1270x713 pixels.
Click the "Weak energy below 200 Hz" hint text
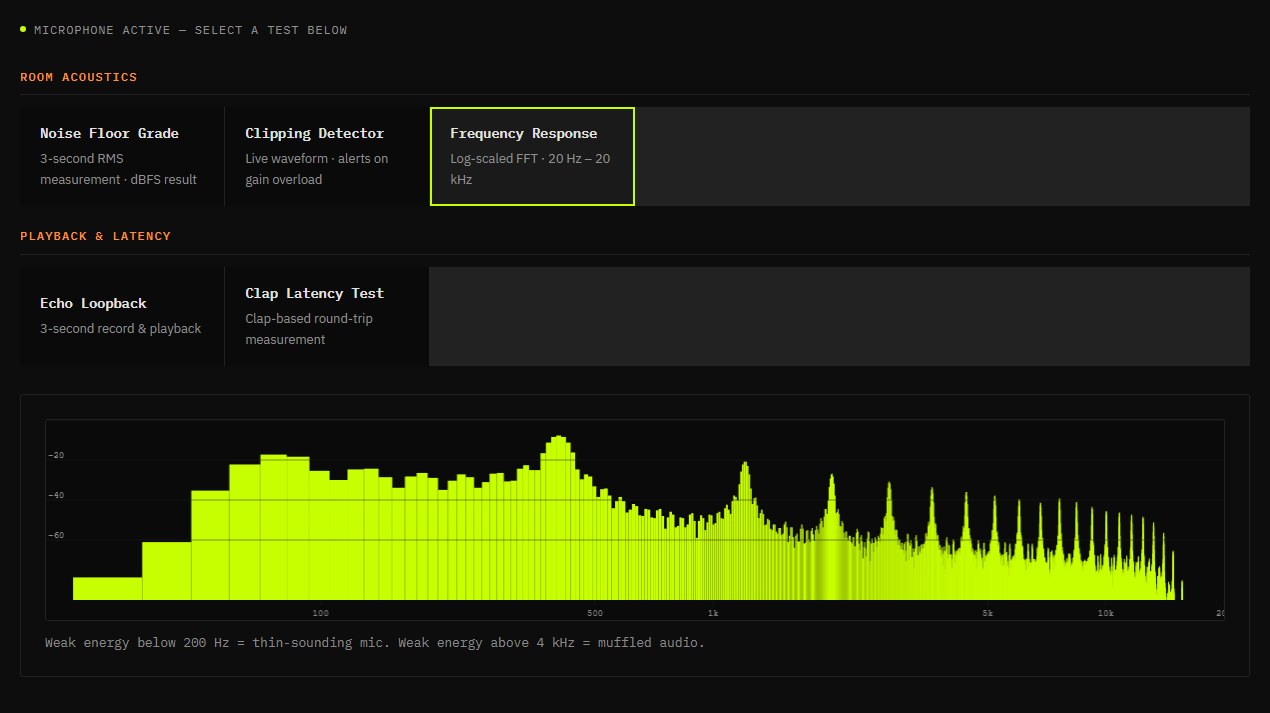pyautogui.click(x=375, y=643)
